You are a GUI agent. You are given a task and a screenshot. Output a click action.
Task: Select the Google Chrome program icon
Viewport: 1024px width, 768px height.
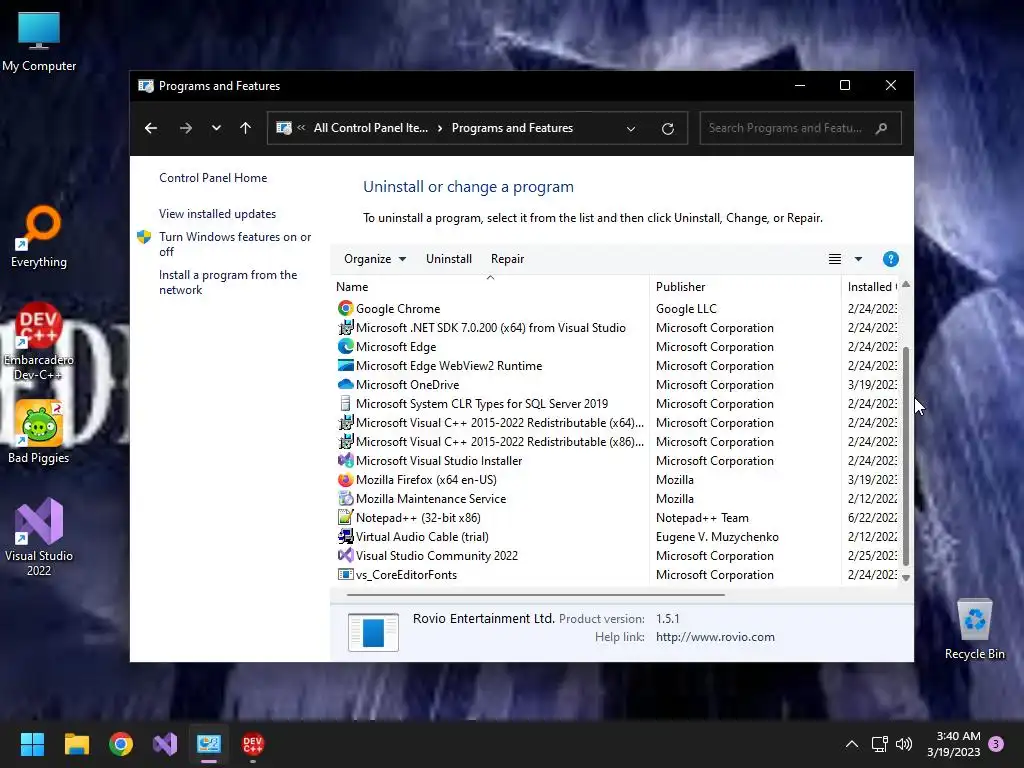[345, 308]
